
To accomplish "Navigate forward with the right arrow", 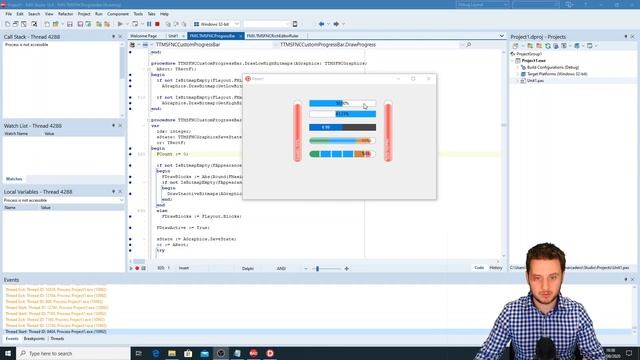I will tap(336, 24).
